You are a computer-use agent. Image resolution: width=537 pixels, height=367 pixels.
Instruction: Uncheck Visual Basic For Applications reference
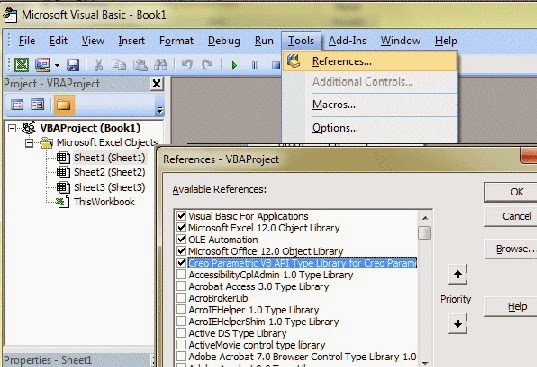181,216
